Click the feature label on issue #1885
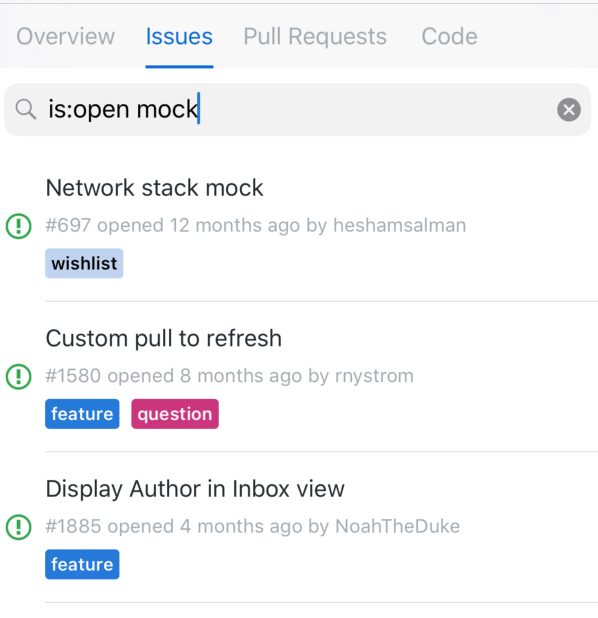Viewport: 598px width, 618px height. tap(82, 564)
